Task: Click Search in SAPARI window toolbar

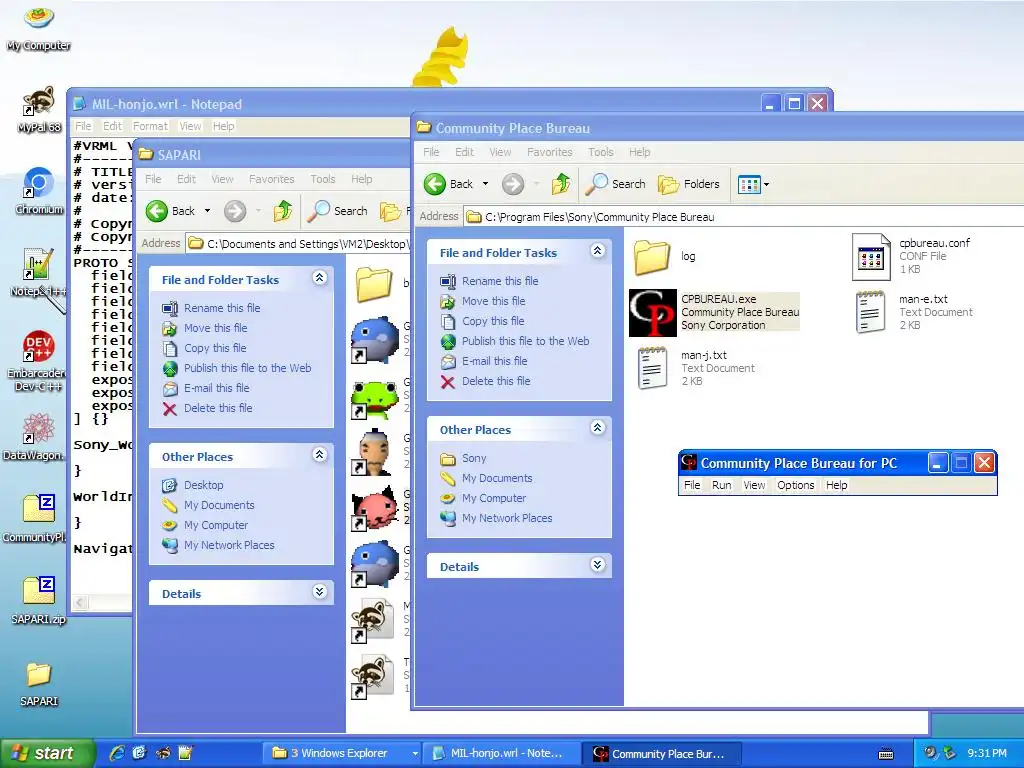Action: click(x=337, y=211)
